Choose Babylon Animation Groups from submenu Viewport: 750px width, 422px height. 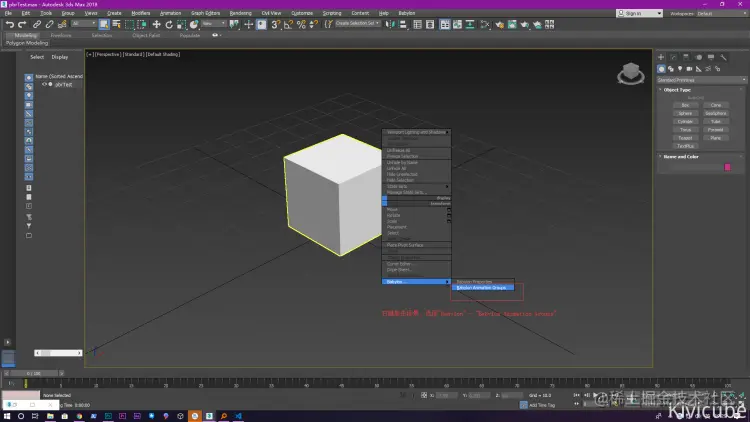(483, 288)
